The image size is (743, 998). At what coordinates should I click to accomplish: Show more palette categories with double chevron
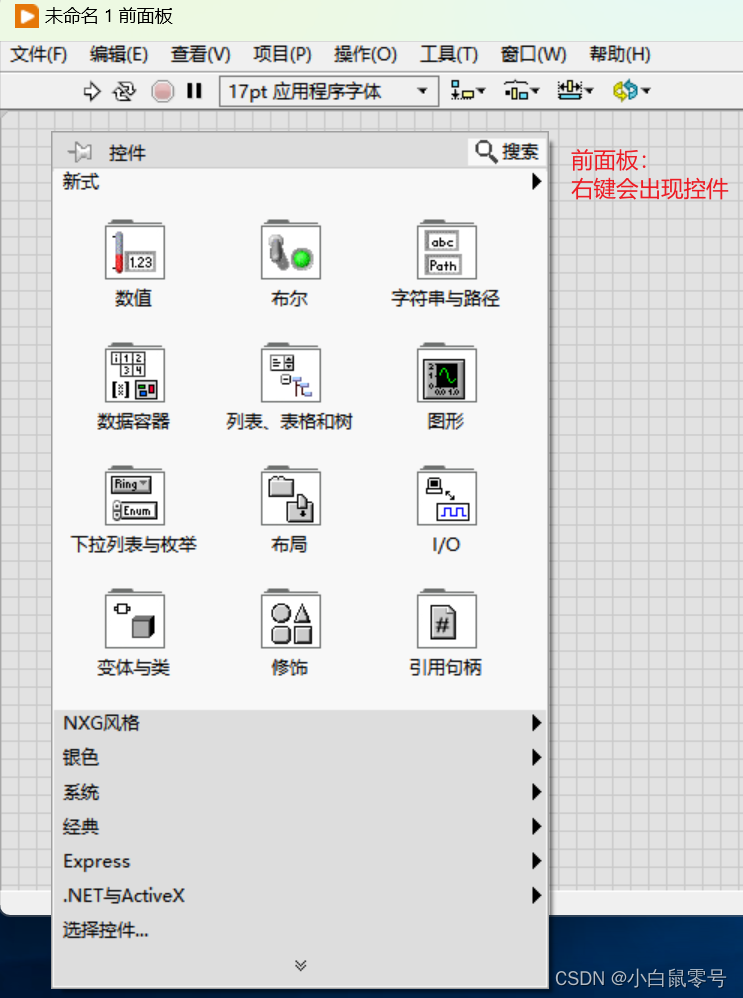[x=301, y=966]
